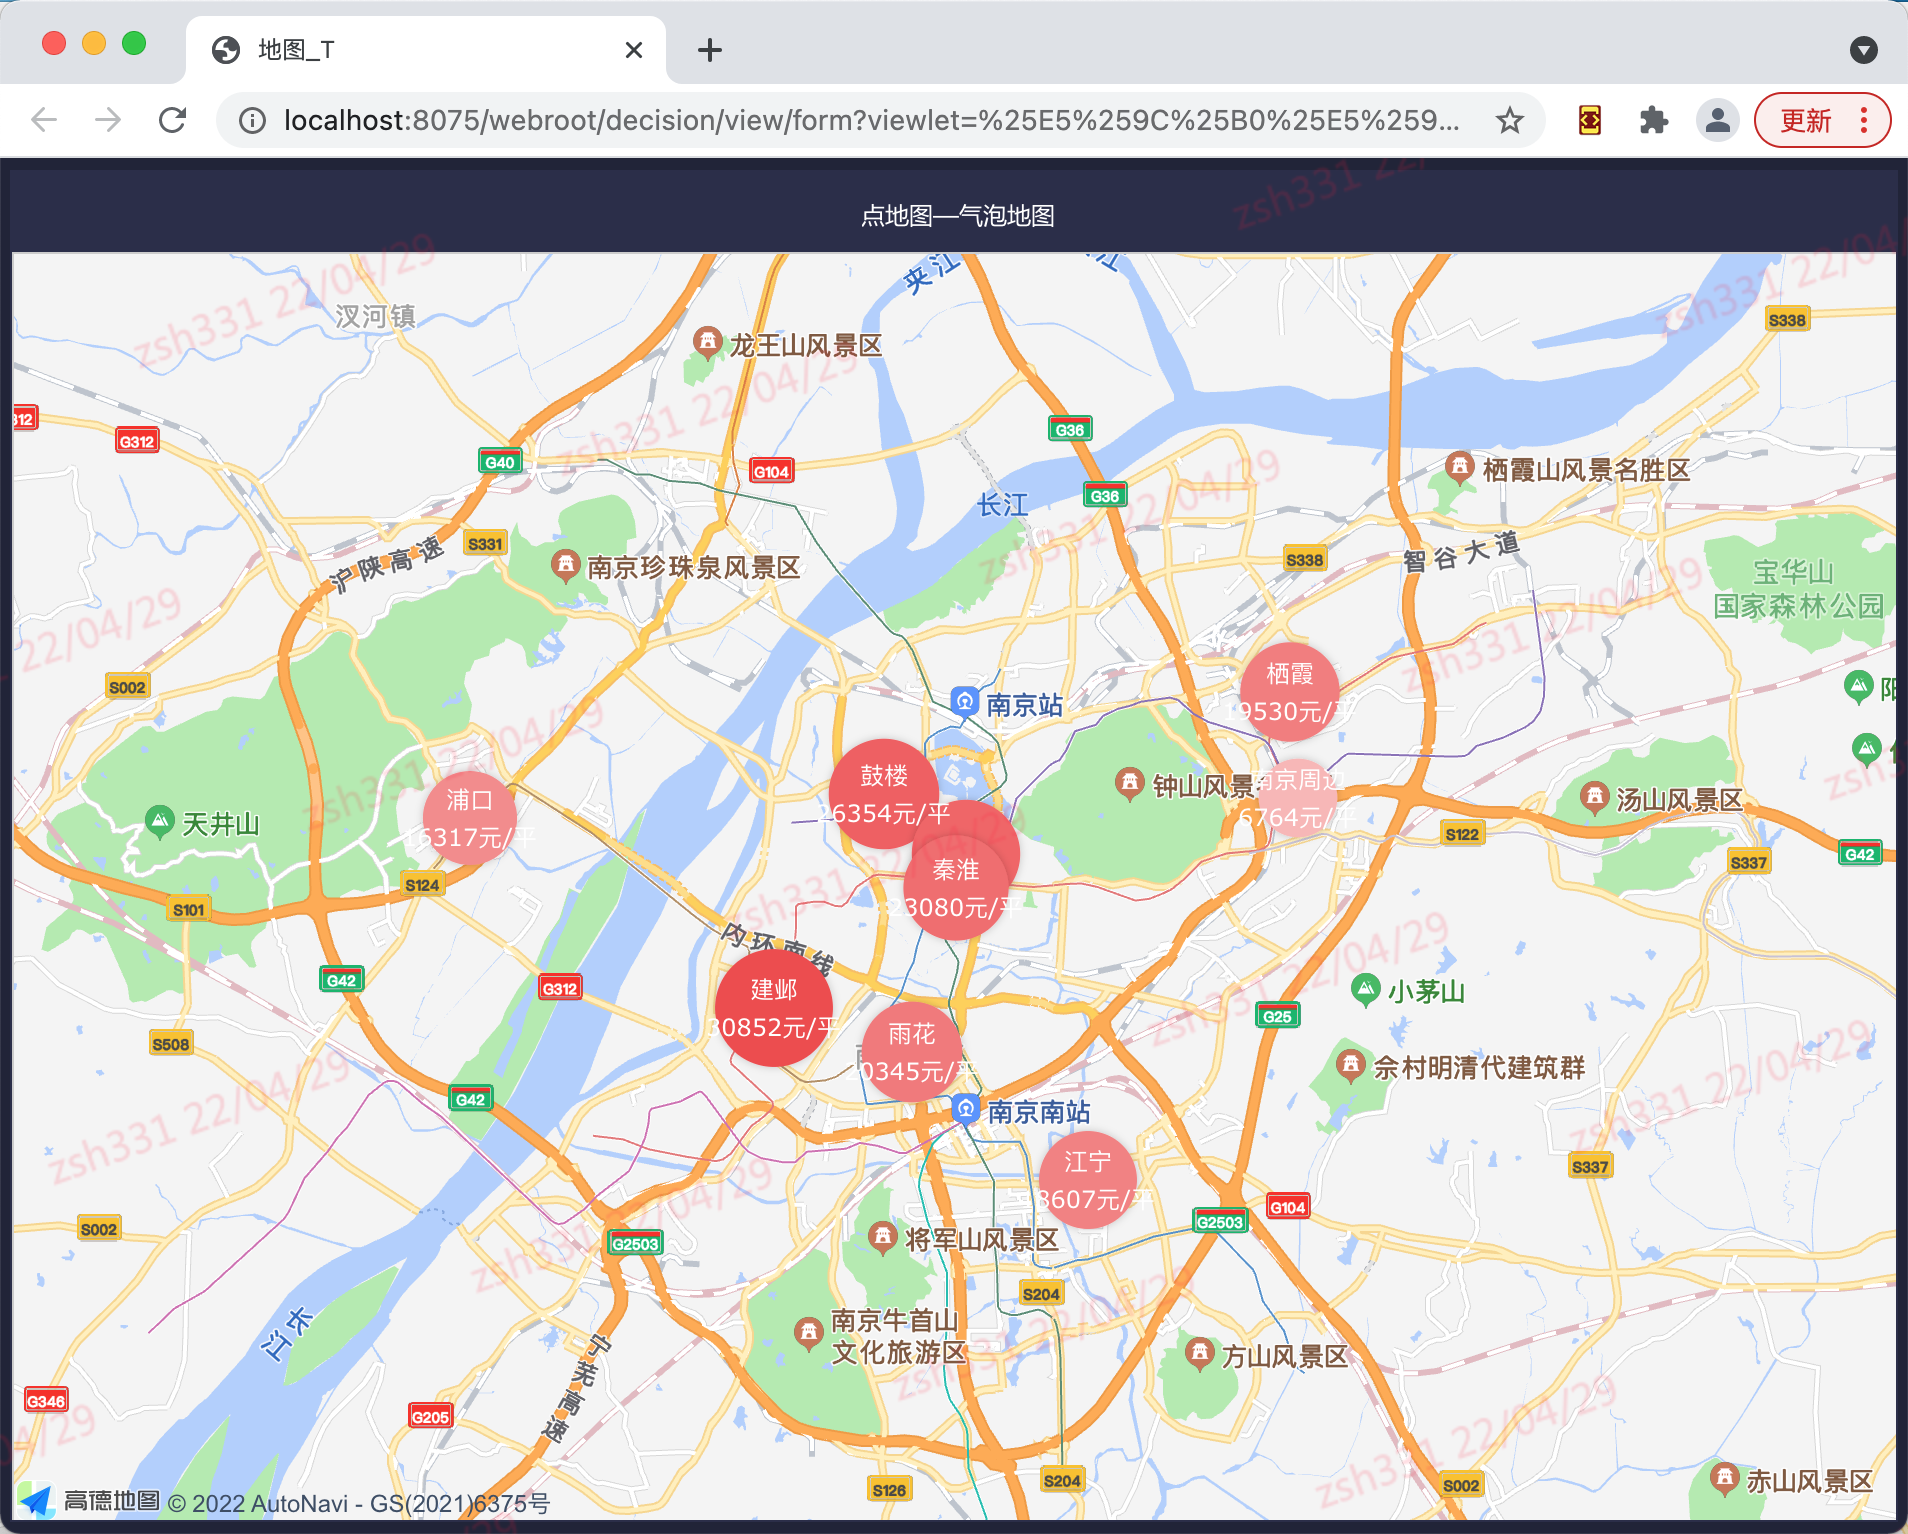The image size is (1908, 1534).
Task: Click the 佘村明清代建筑群 landmark icon
Action: click(x=1351, y=1065)
